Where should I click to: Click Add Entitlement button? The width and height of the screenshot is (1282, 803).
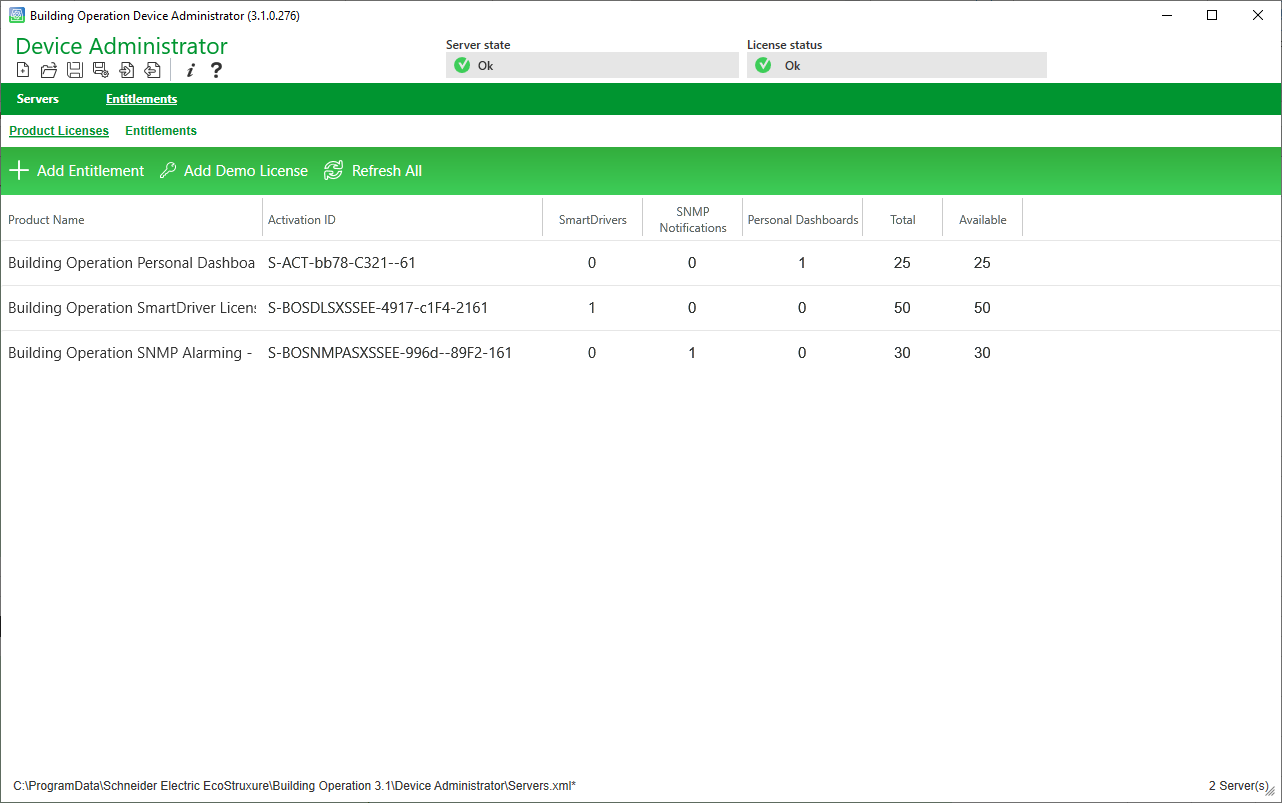77,171
